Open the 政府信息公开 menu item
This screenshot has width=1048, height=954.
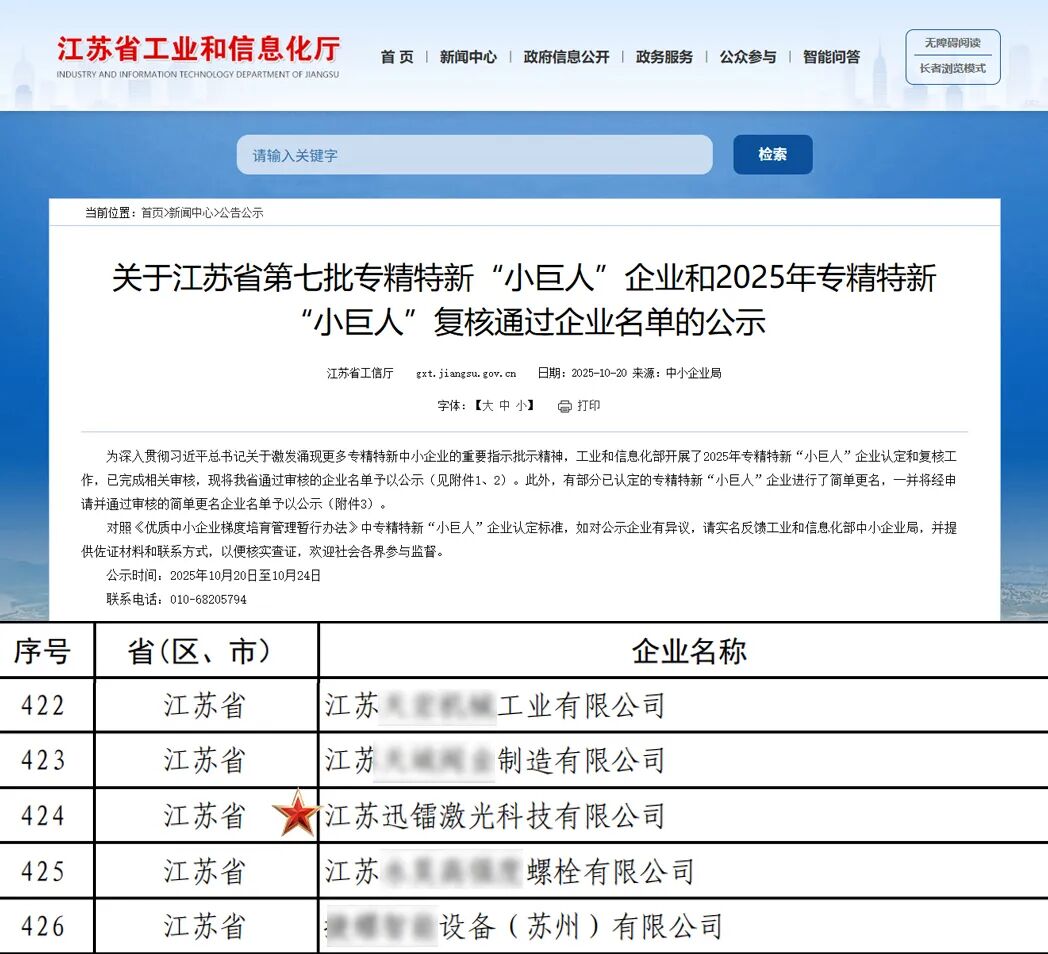pyautogui.click(x=565, y=57)
